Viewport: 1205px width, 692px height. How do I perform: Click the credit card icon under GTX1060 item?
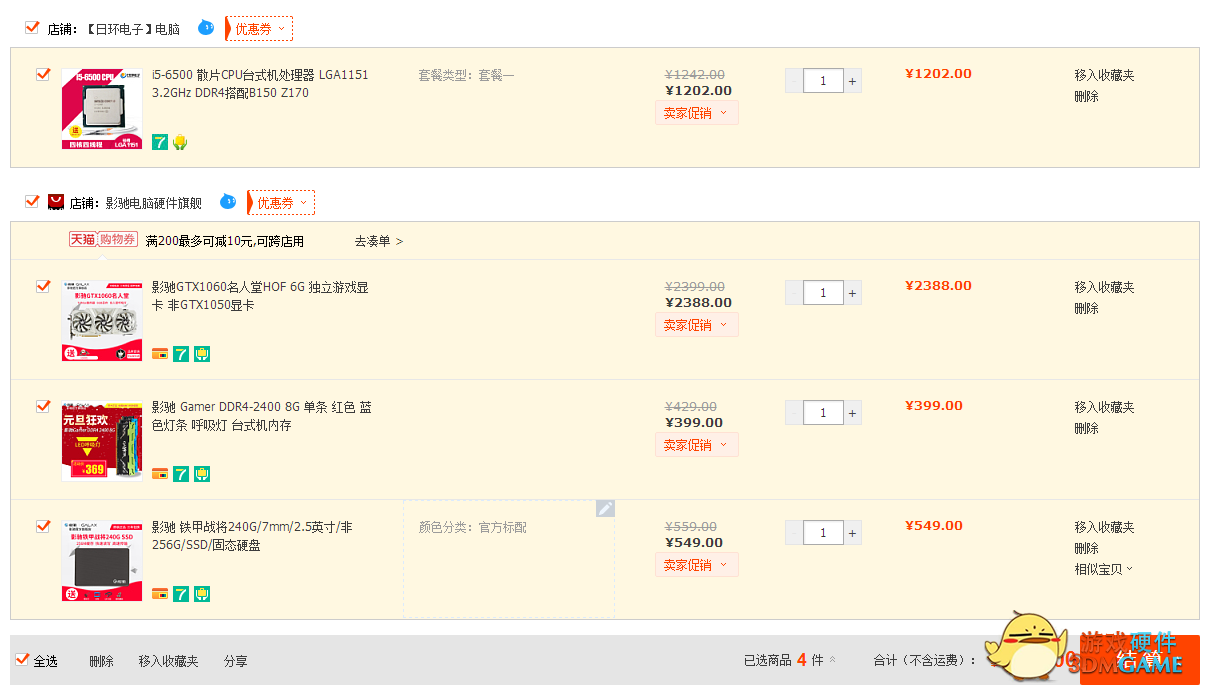pyautogui.click(x=160, y=354)
